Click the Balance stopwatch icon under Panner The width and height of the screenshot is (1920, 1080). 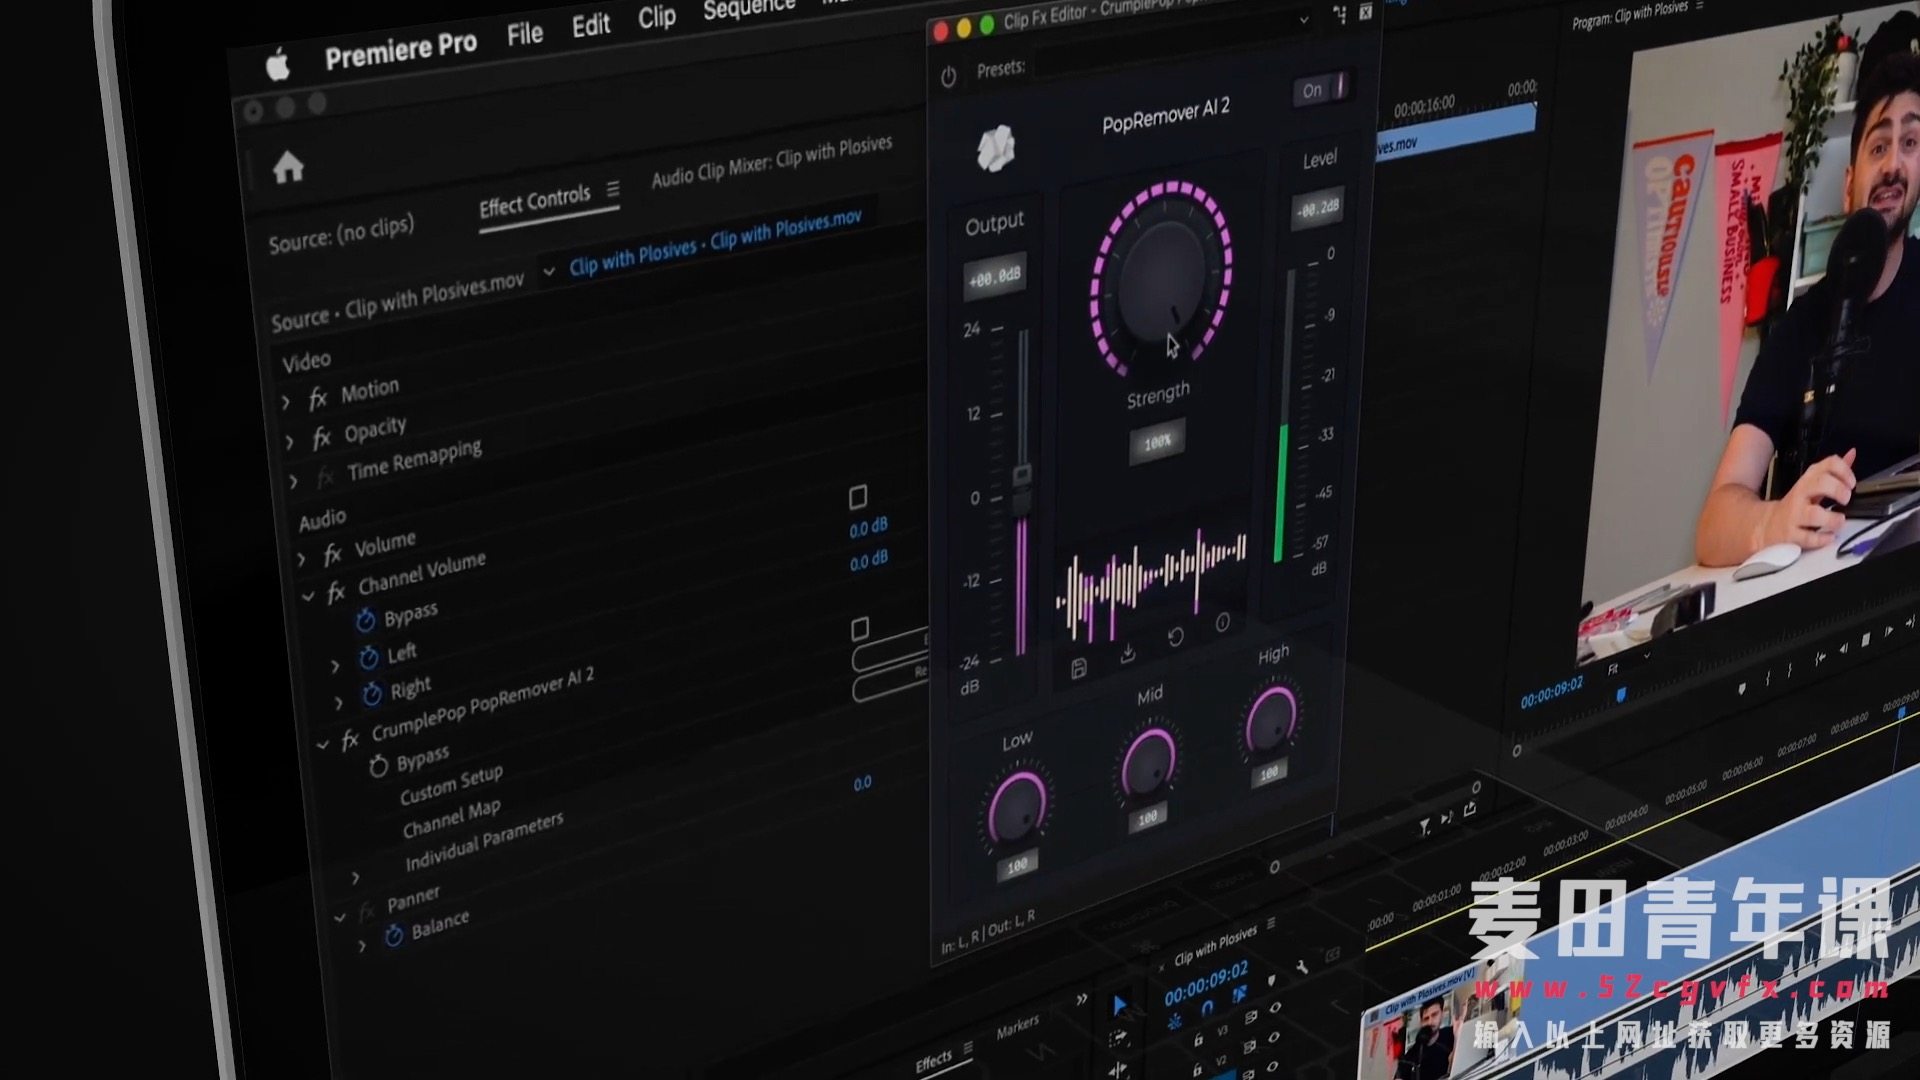click(x=394, y=934)
